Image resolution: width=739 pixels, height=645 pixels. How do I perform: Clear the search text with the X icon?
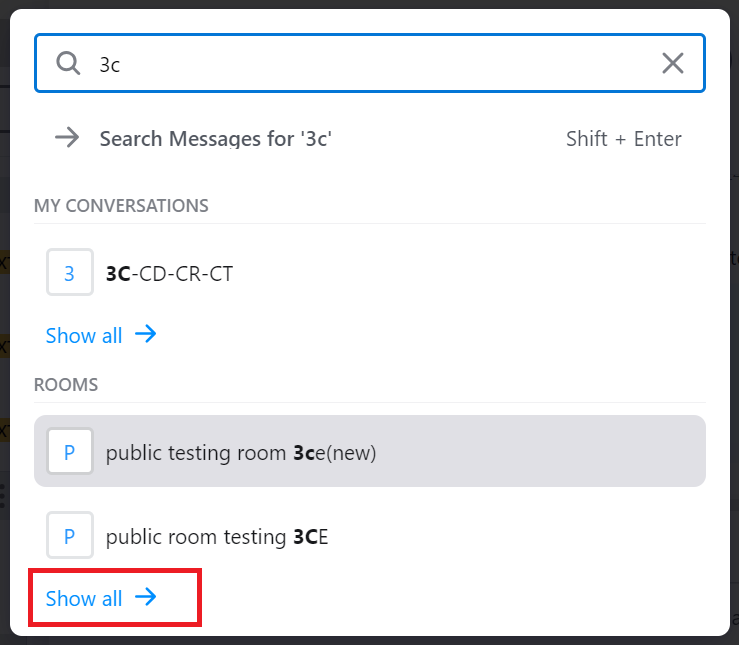click(673, 63)
